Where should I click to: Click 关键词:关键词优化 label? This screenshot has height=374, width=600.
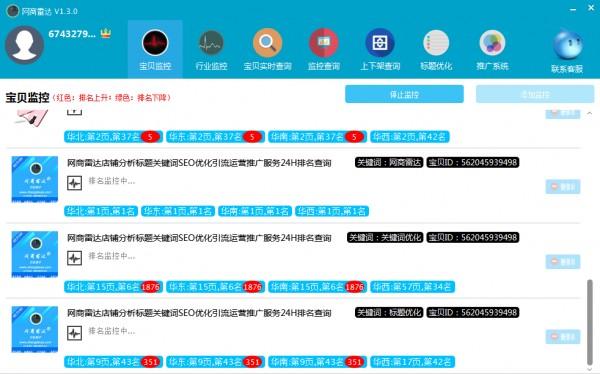(385, 238)
